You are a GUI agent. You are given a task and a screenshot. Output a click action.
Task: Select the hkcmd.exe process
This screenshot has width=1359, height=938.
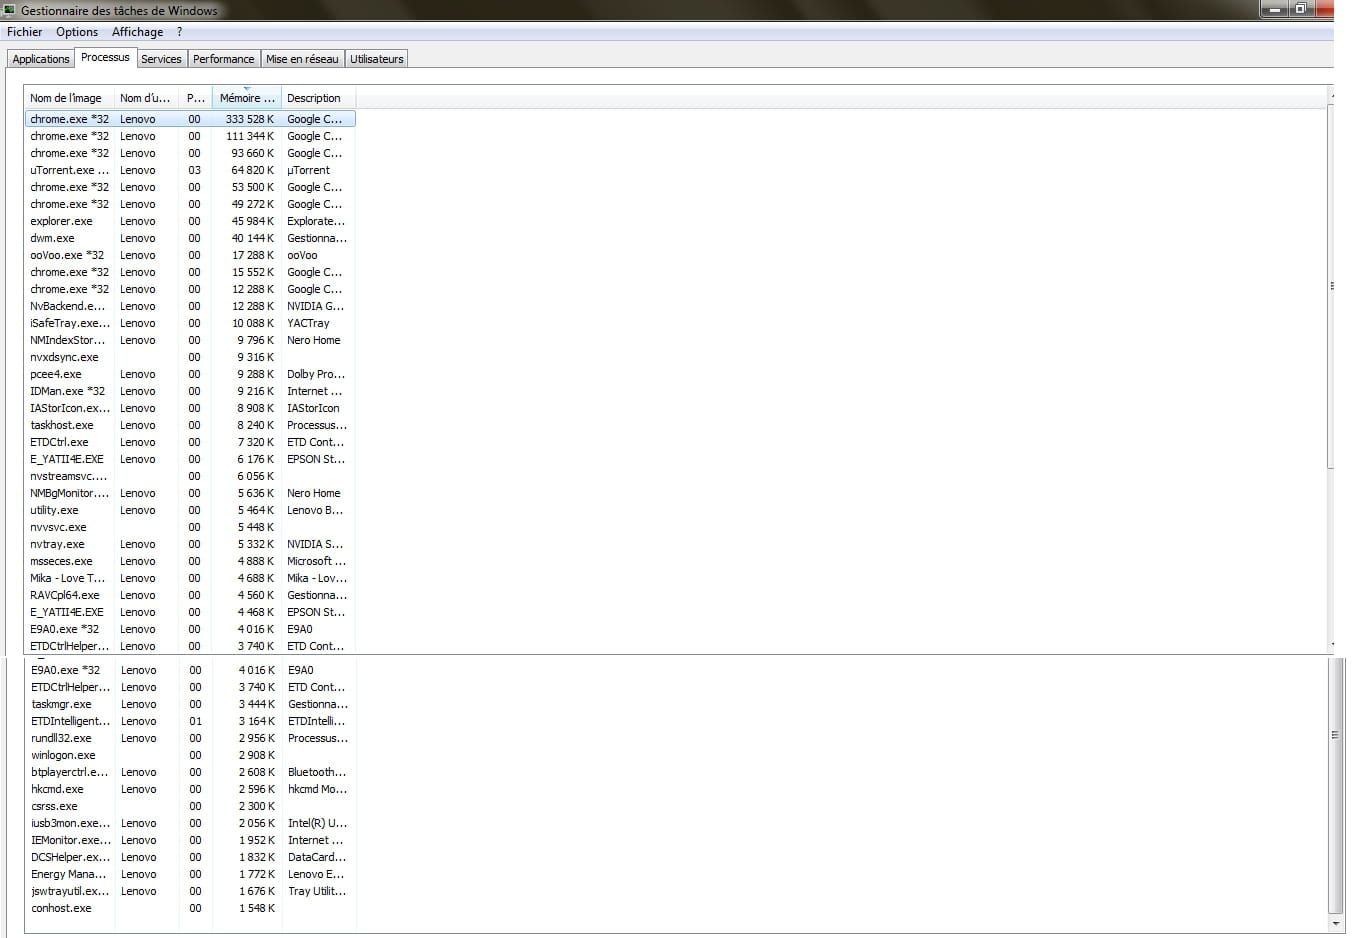pyautogui.click(x=190, y=789)
